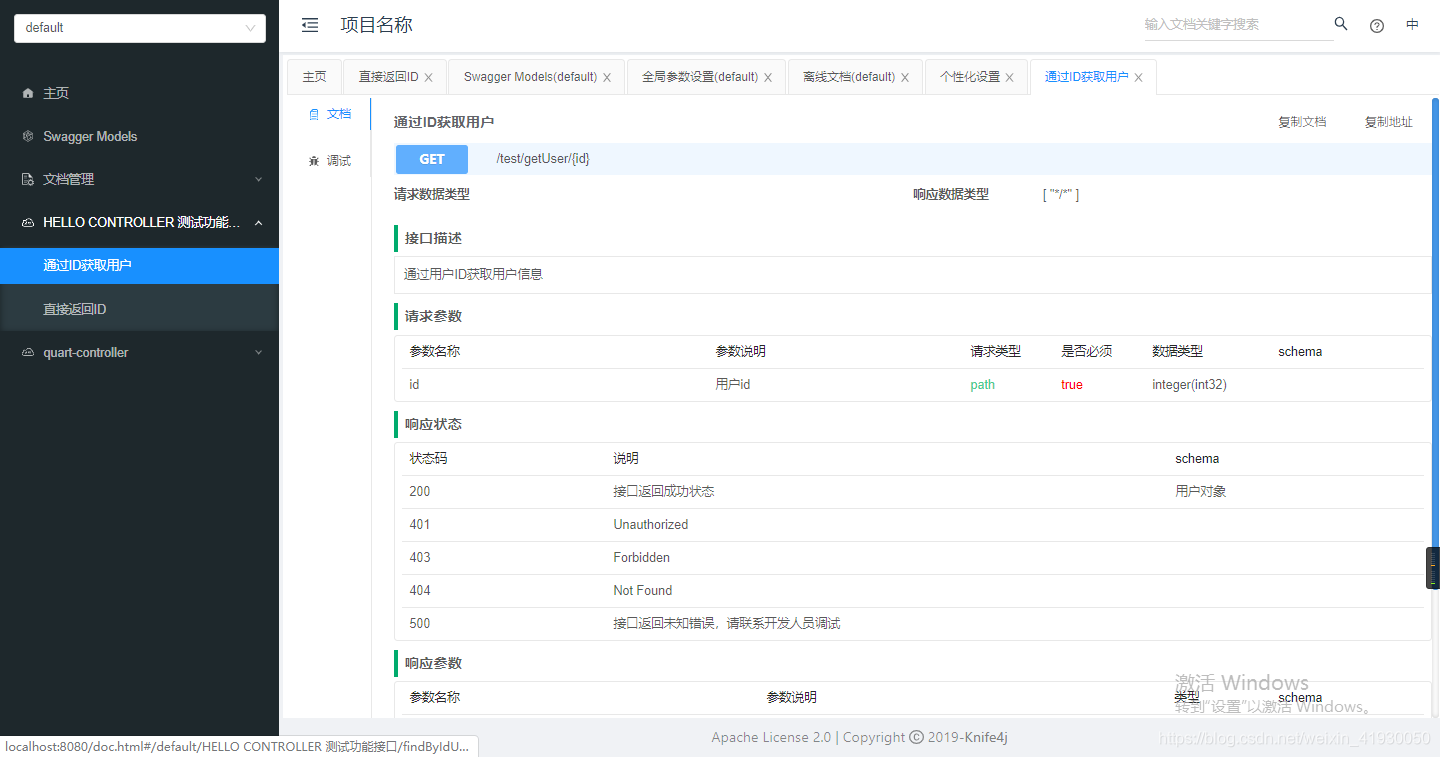Expand the 文档管理 section chevron
Image resolution: width=1440 pixels, height=757 pixels.
tap(259, 179)
